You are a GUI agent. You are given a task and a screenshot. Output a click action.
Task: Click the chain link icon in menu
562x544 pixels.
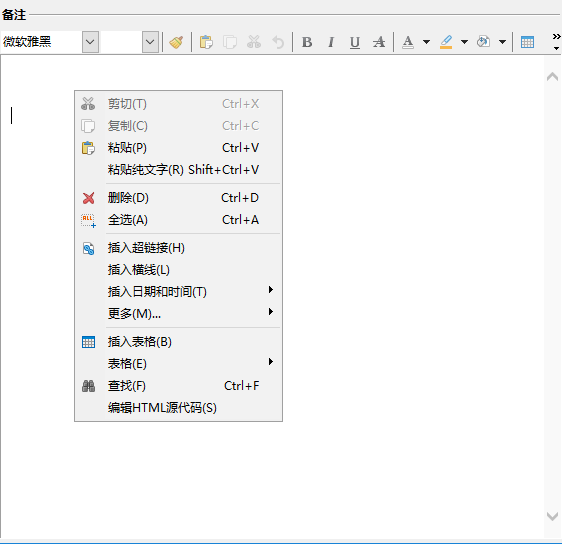click(88, 248)
